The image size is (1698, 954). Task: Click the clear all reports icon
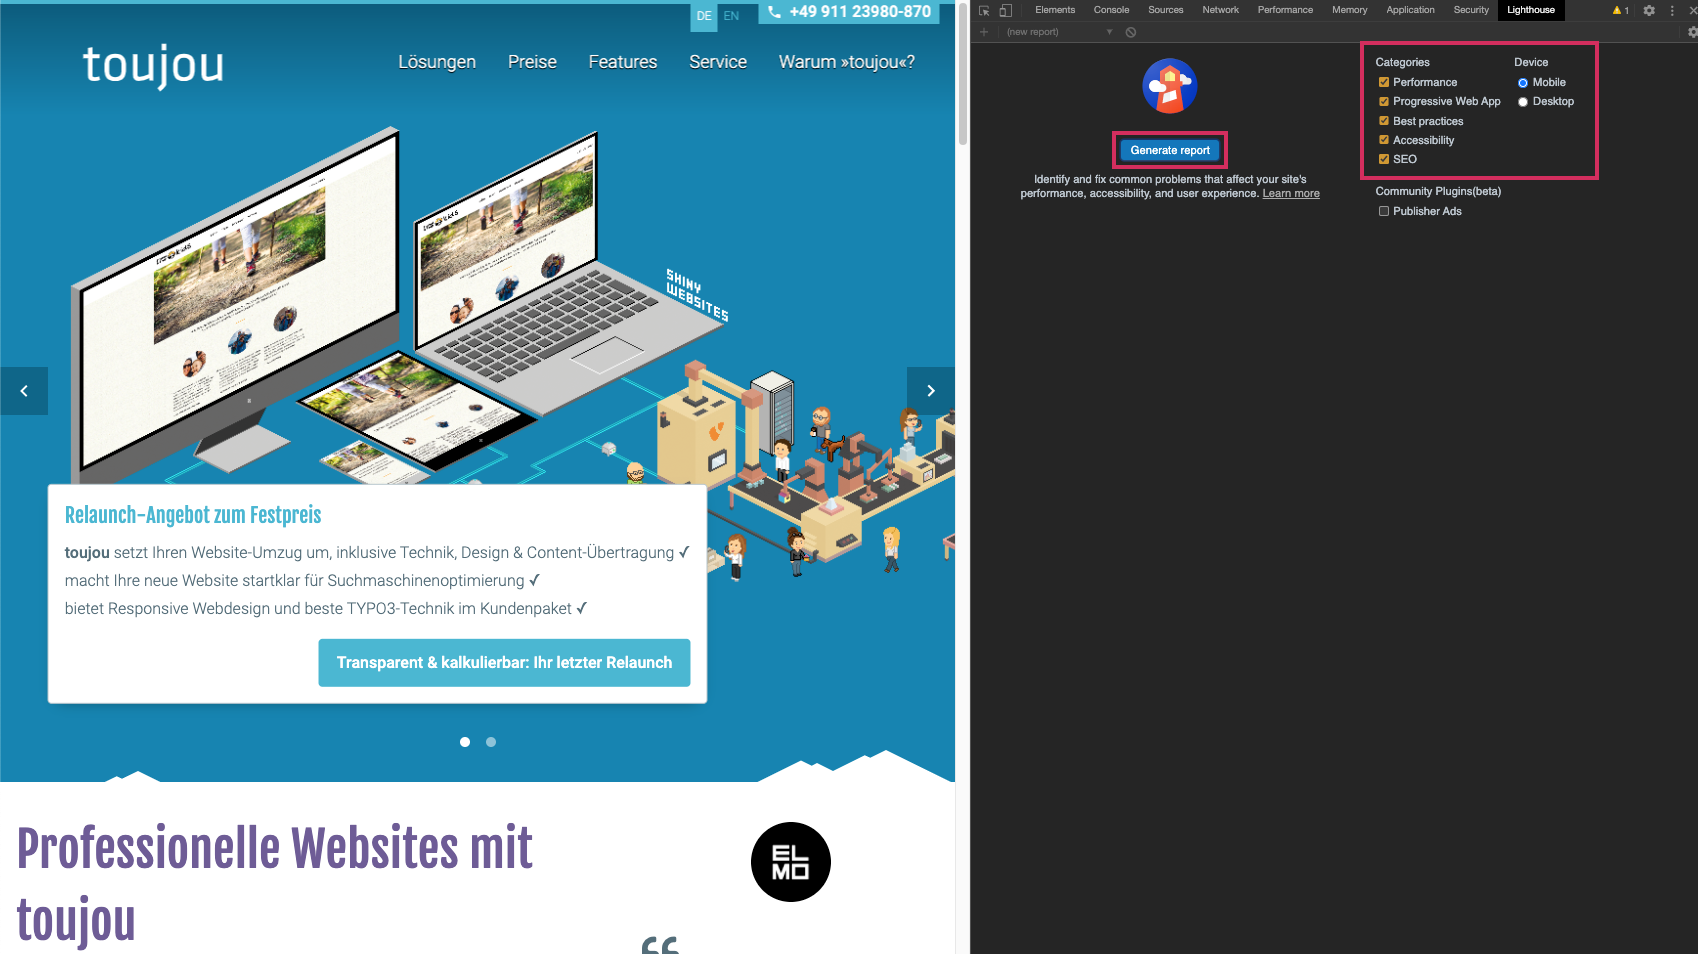click(1131, 32)
